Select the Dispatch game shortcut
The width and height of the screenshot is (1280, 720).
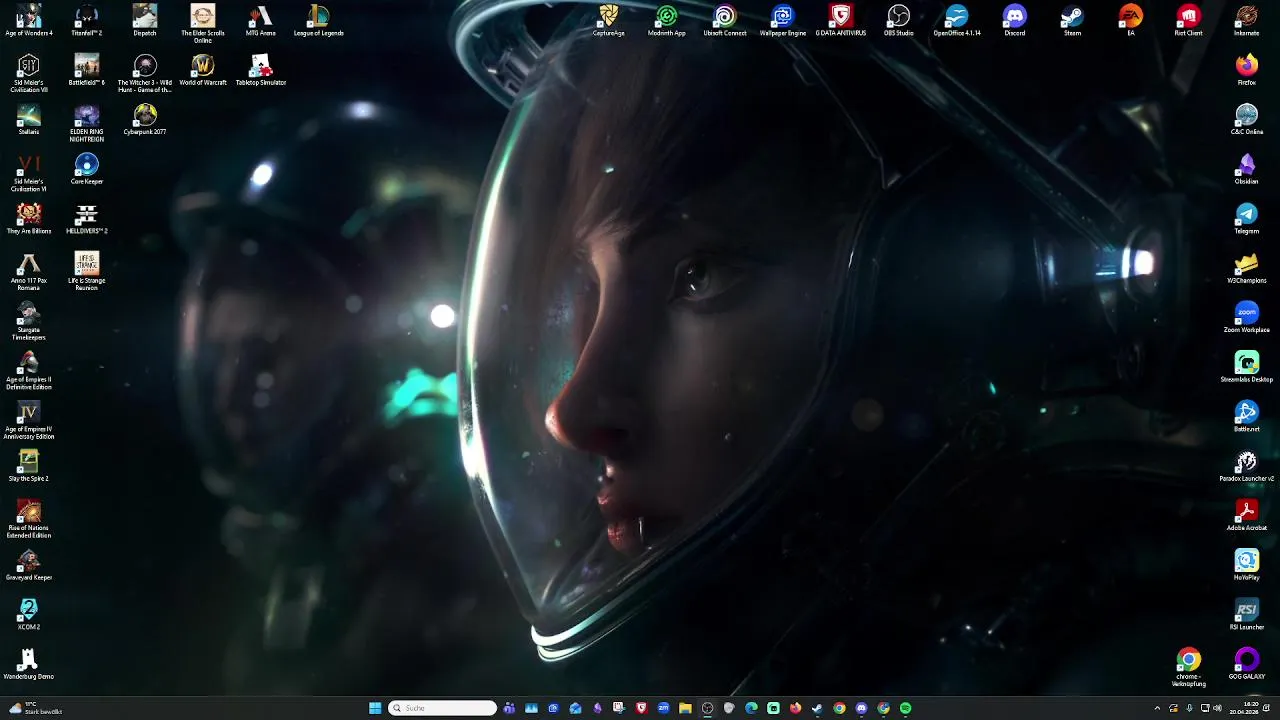[145, 20]
